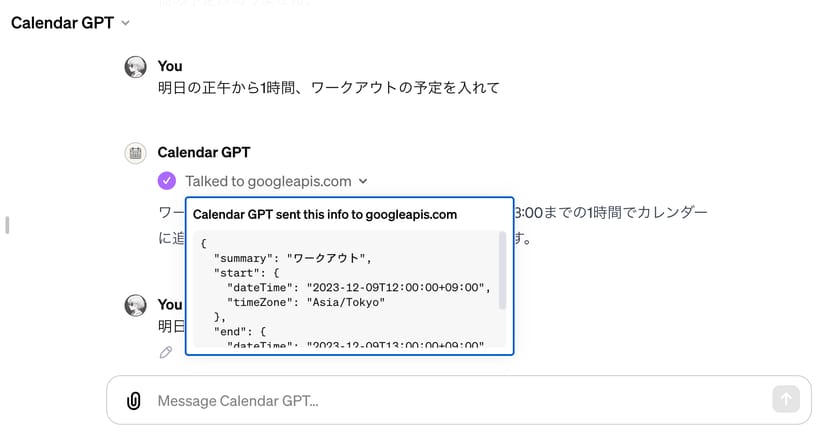Viewport: 828px width, 433px height.
Task: Focus the "Message Calendar GPT..." input field
Action: tap(450, 401)
